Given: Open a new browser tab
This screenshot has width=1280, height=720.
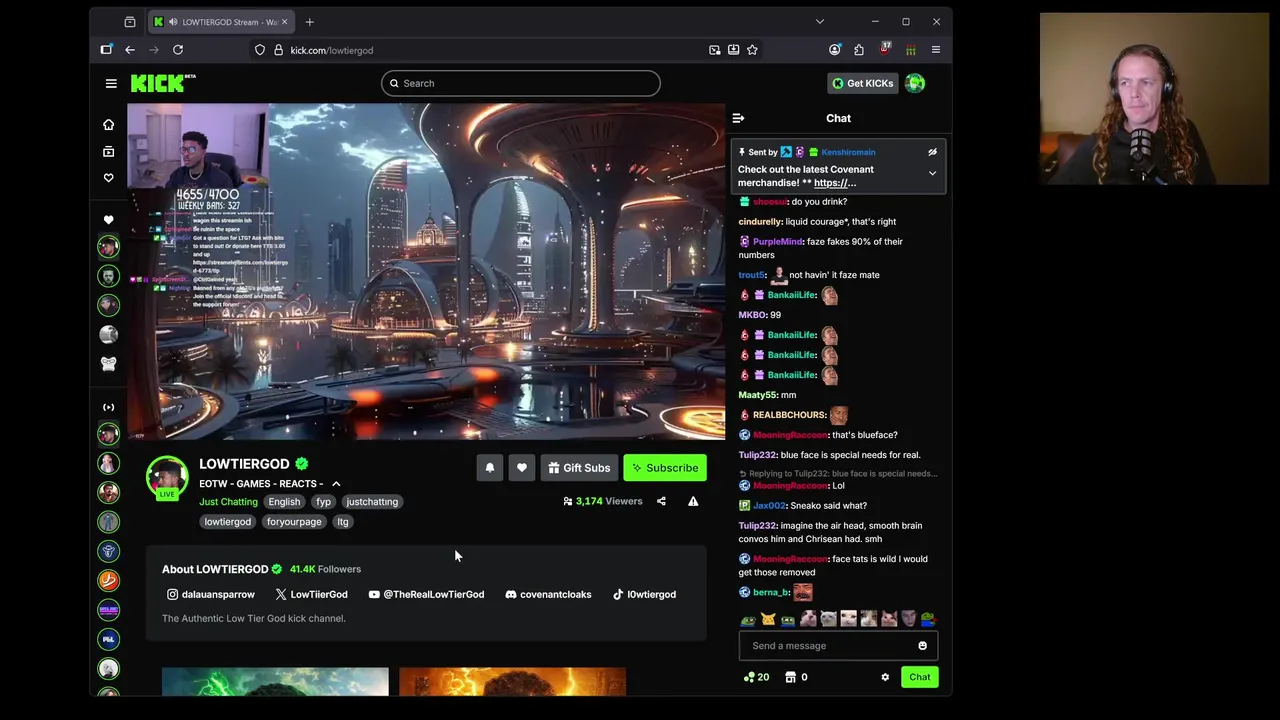Looking at the screenshot, I should 309,22.
